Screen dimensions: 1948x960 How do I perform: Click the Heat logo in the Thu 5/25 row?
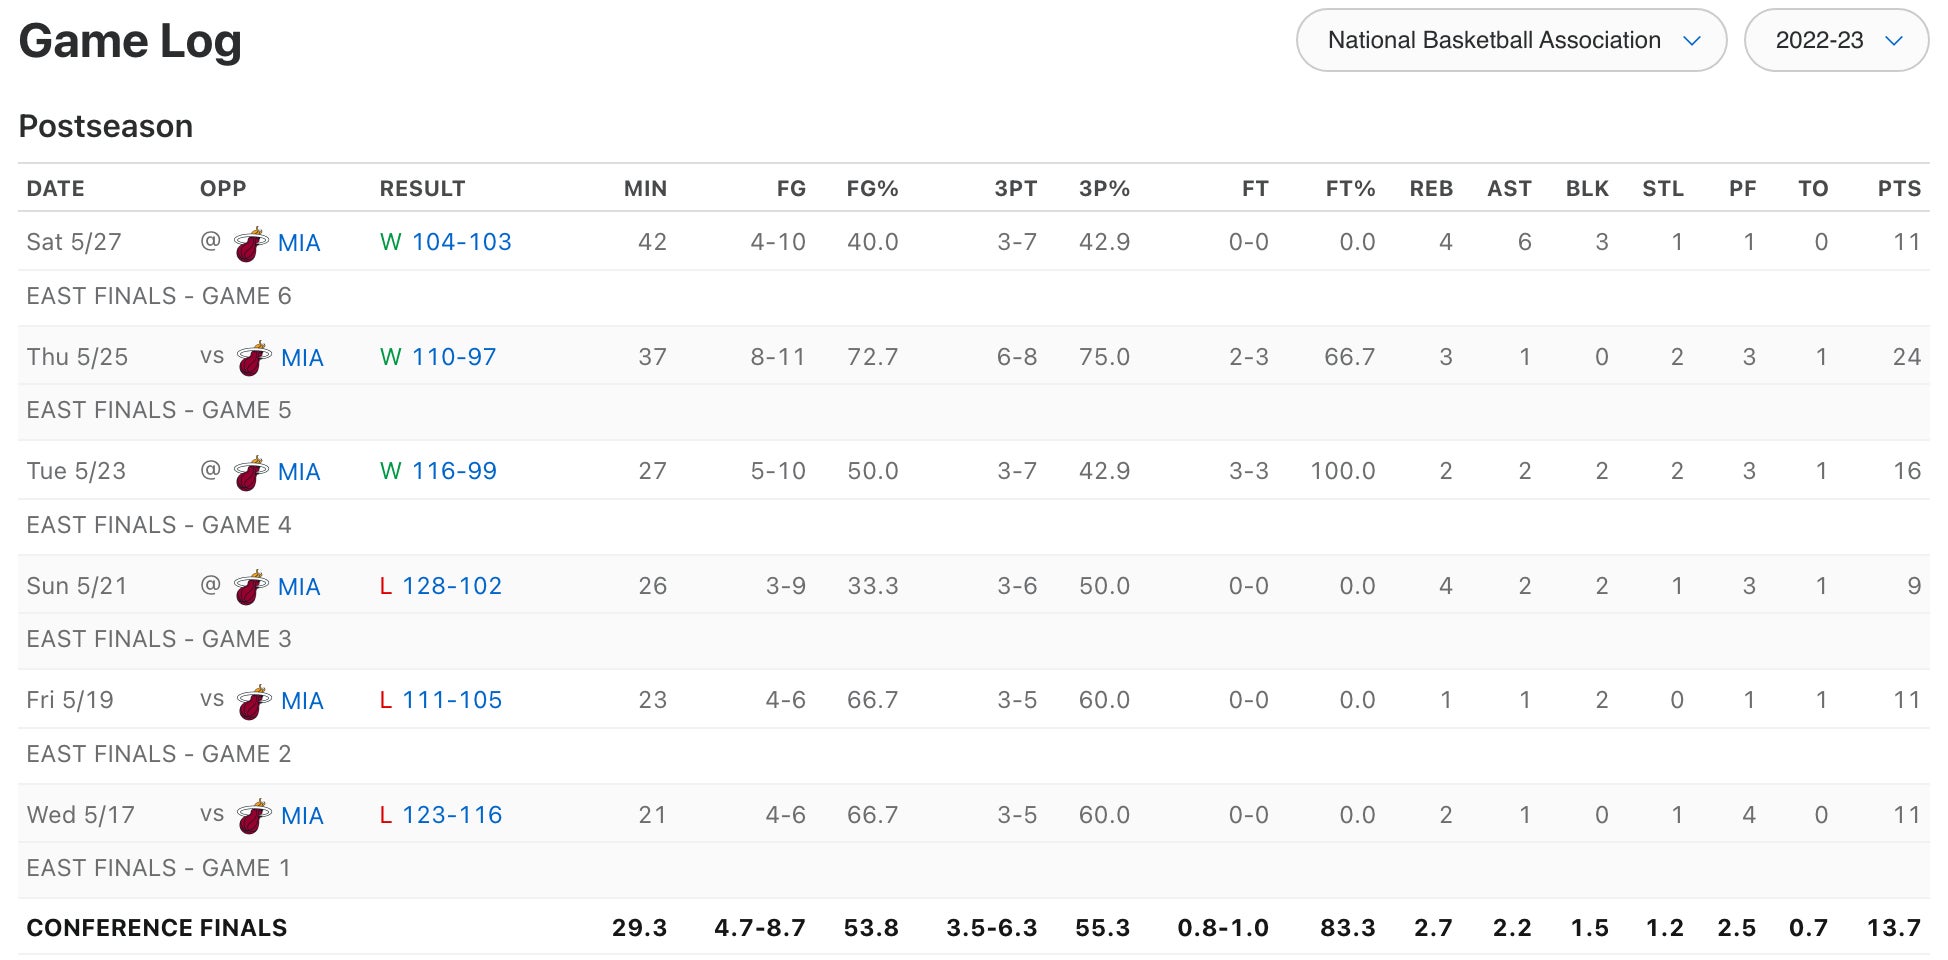tap(254, 359)
